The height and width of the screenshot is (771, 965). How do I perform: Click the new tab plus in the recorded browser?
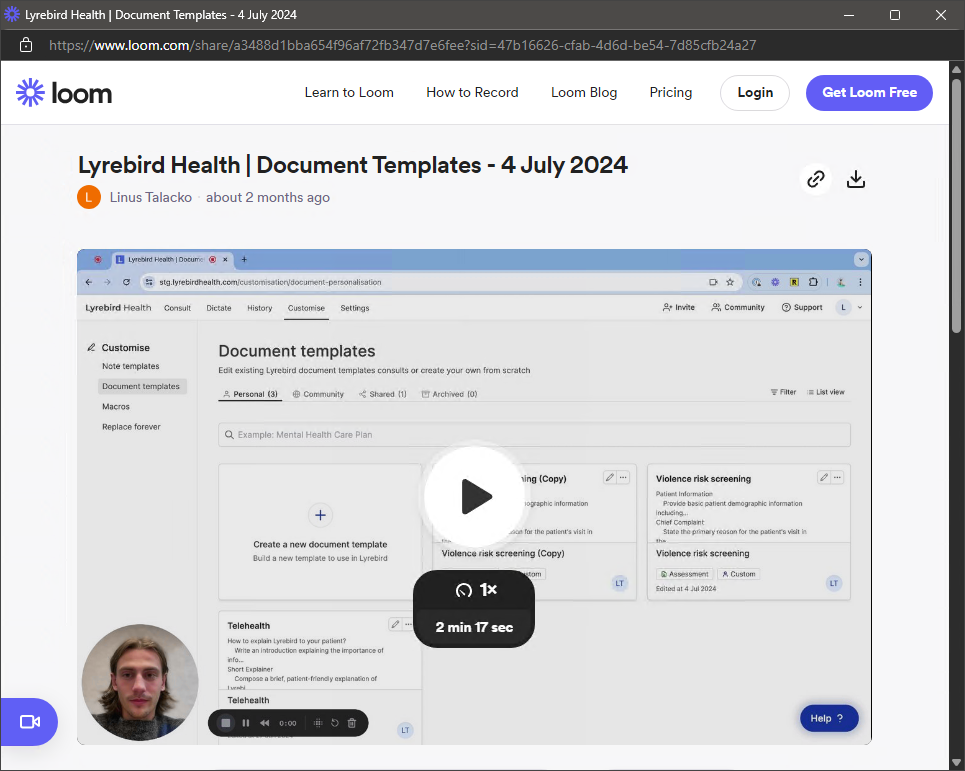(x=244, y=260)
